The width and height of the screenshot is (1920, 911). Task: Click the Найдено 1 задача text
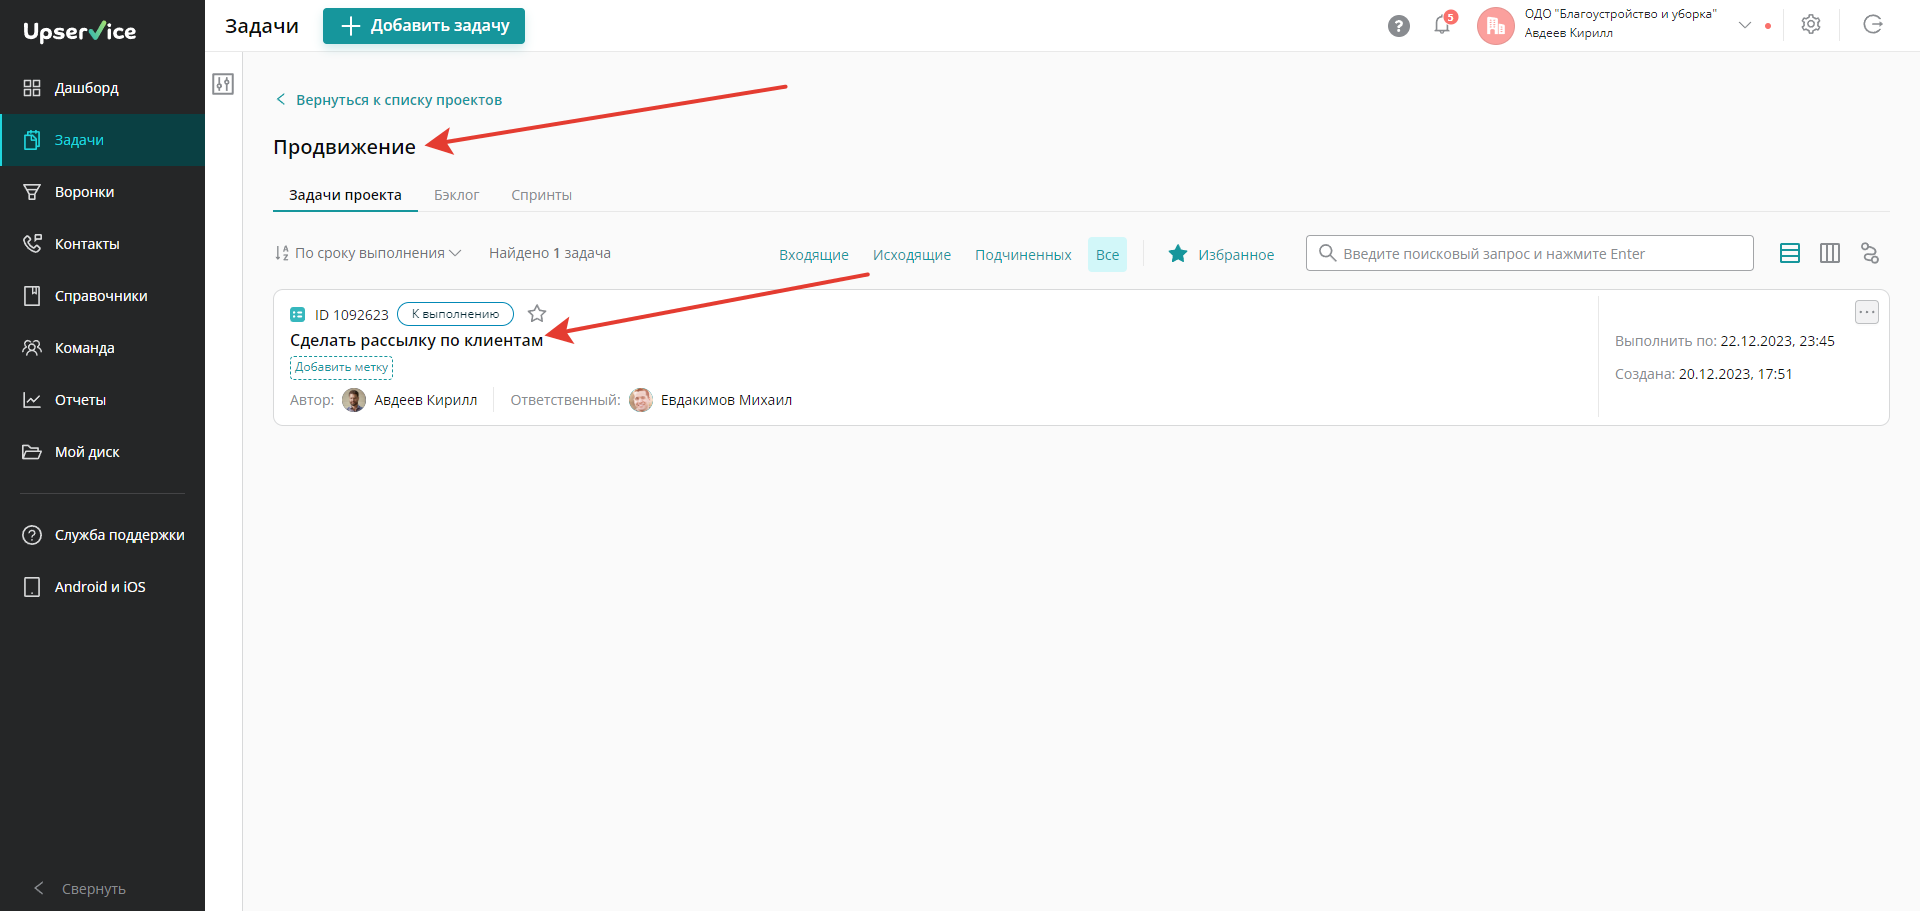coord(549,253)
